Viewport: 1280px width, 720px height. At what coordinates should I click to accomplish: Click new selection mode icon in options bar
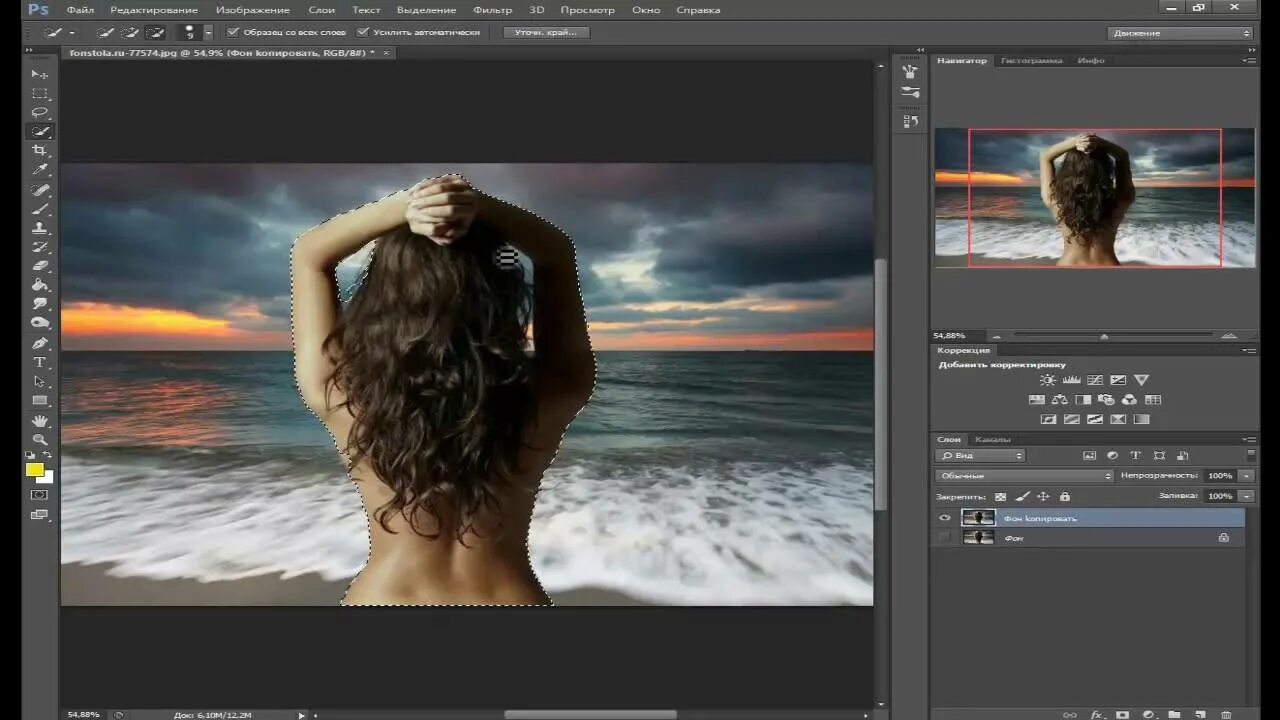[105, 32]
